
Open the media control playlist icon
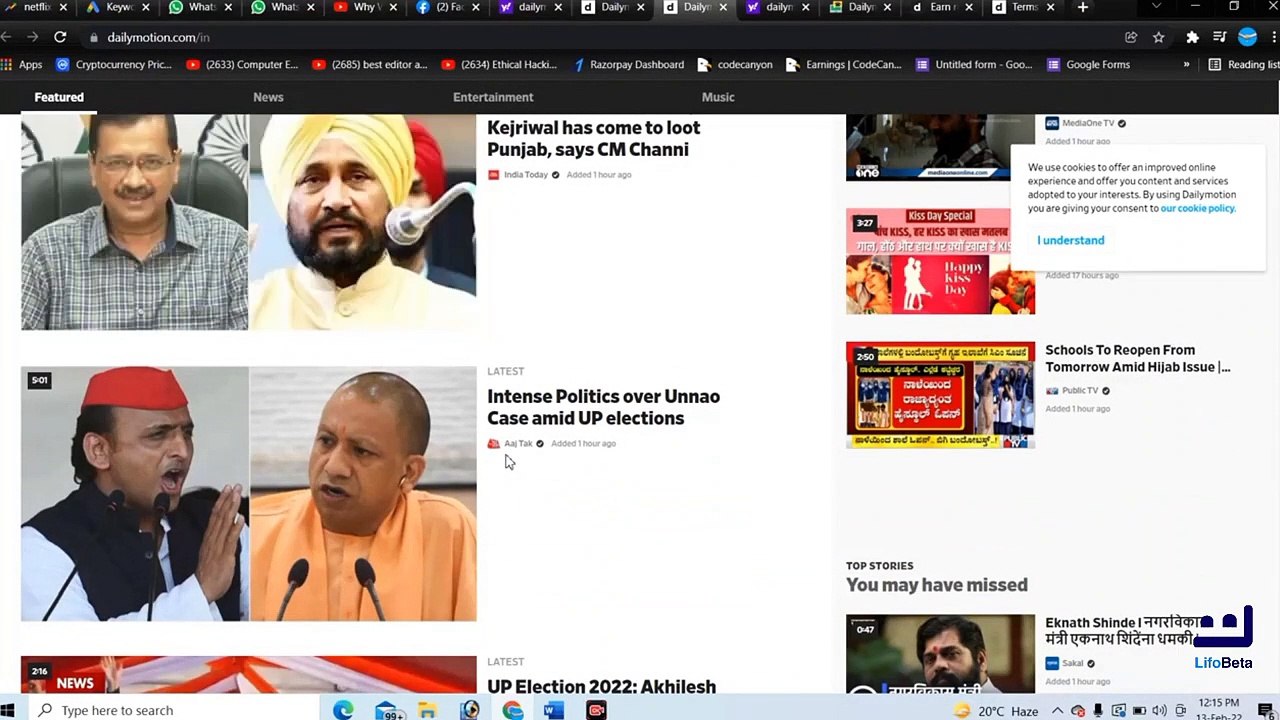point(1219,37)
